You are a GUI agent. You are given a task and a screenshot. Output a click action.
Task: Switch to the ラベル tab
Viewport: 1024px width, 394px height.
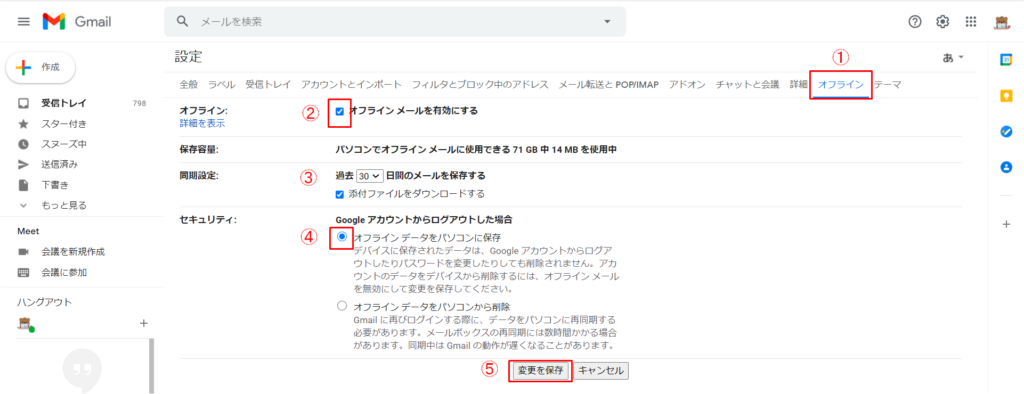coord(221,84)
